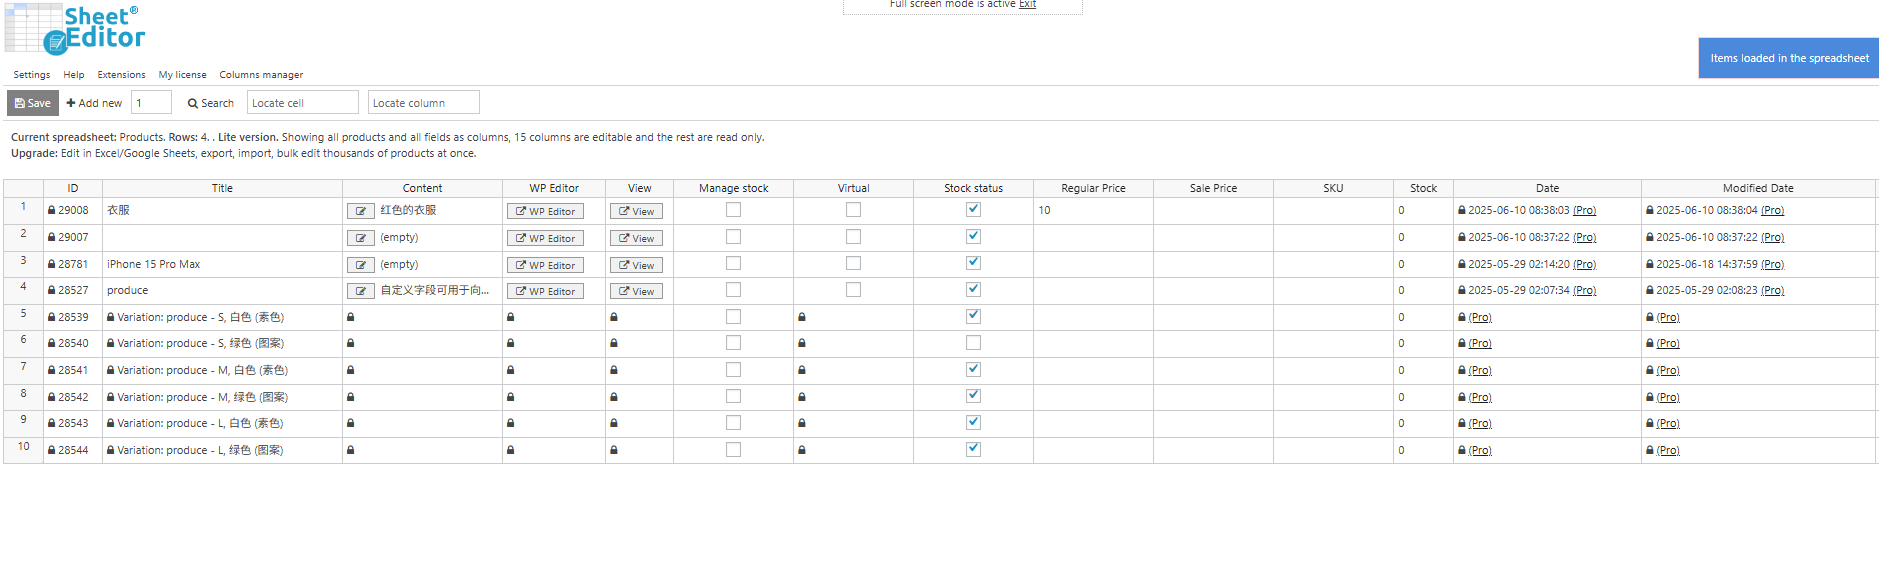Open WP Editor for product 29007
Viewport: 1879px width, 561px height.
pos(545,238)
